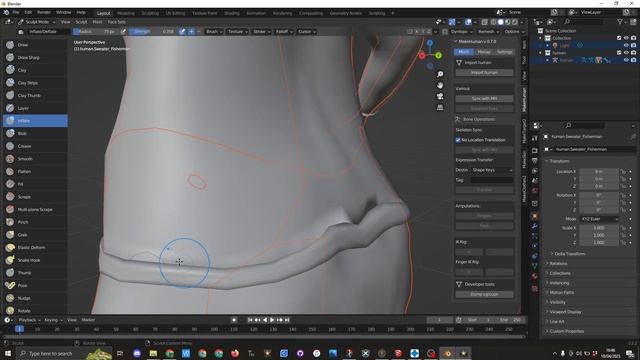The image size is (640, 360).
Task: Toggle strength pressure sensitivity pen icon
Action: pyautogui.click(x=182, y=31)
